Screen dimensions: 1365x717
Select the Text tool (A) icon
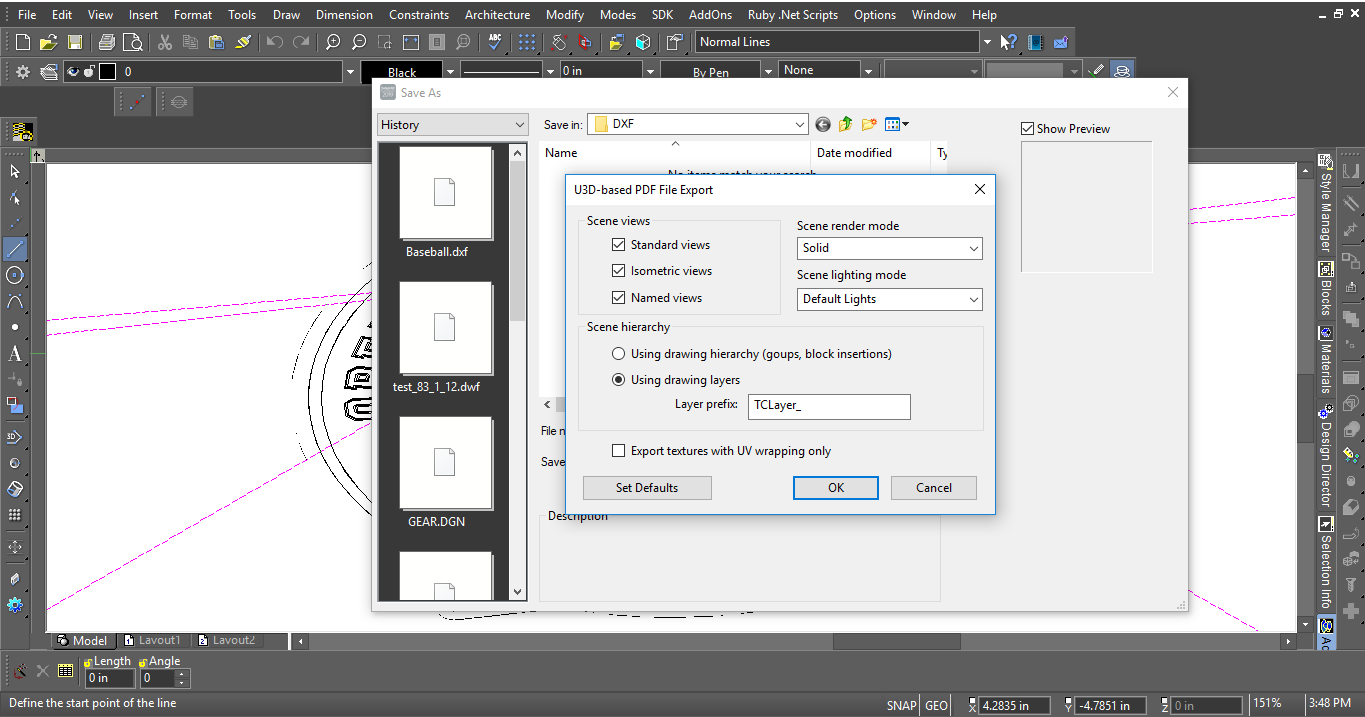tap(15, 353)
